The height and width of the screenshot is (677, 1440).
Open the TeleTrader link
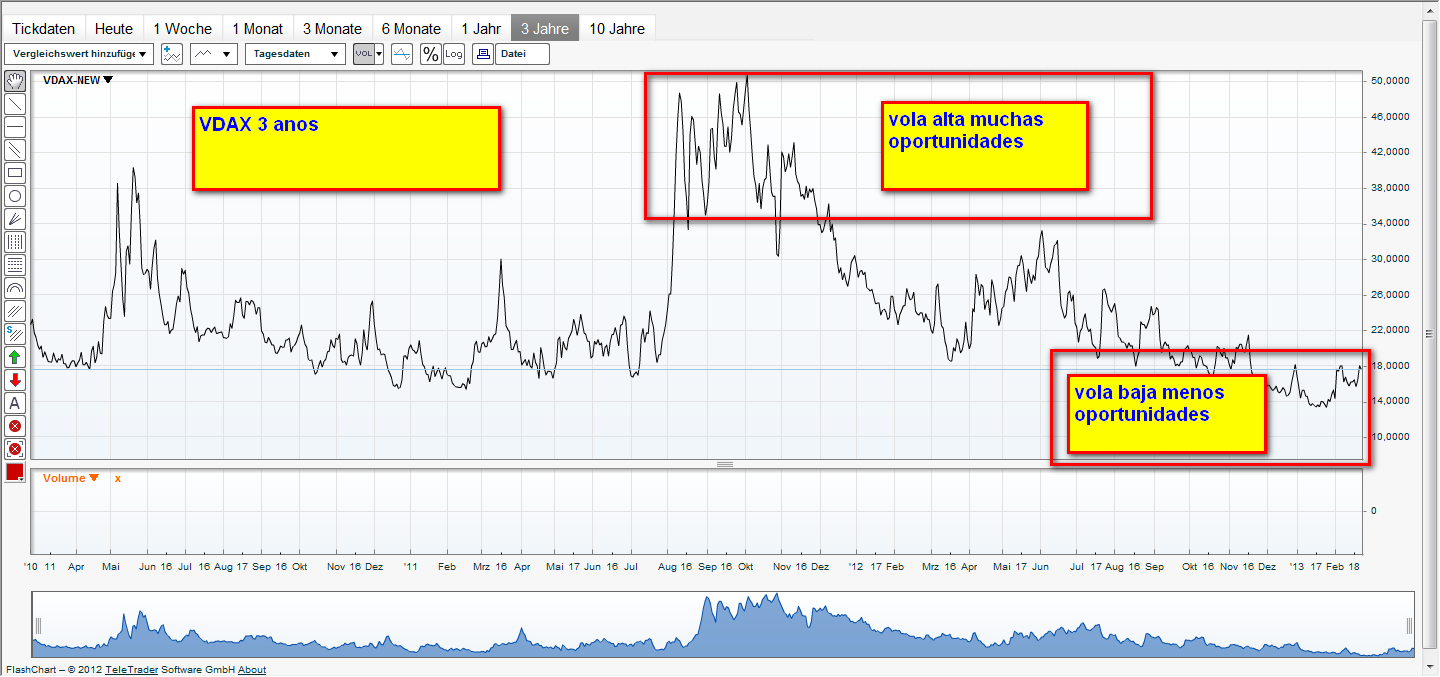132,670
